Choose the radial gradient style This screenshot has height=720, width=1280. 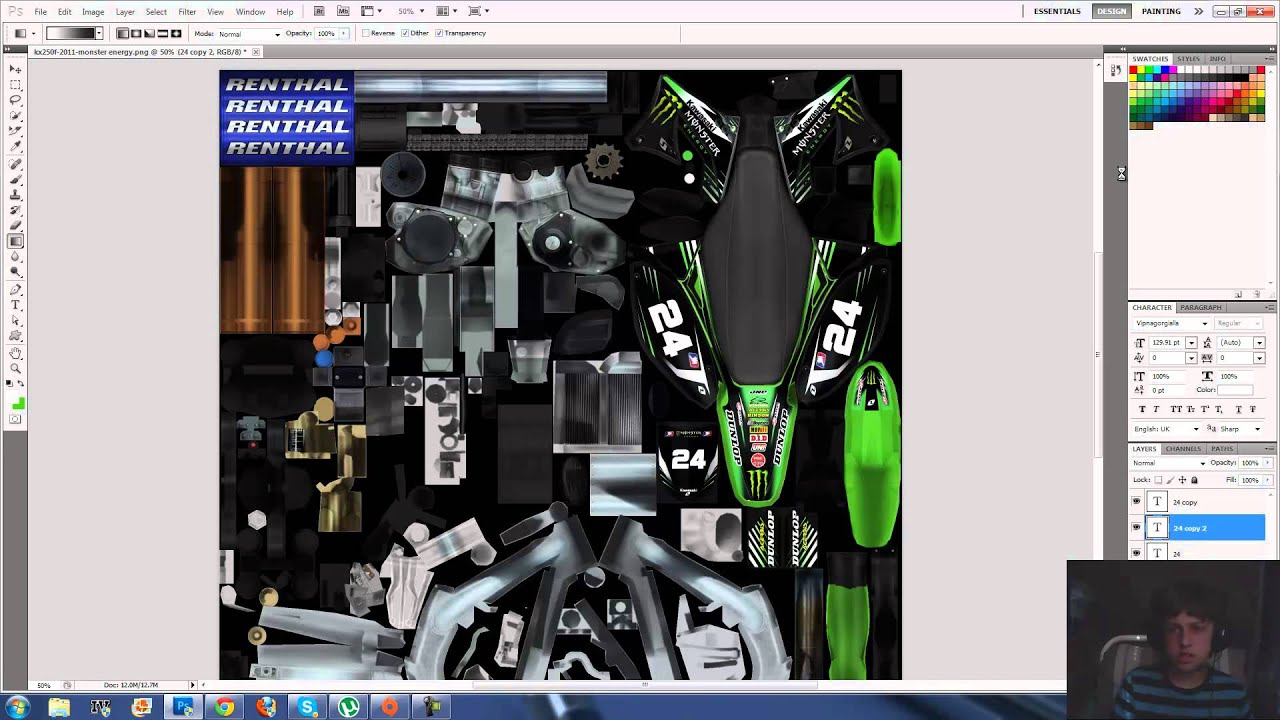(137, 33)
